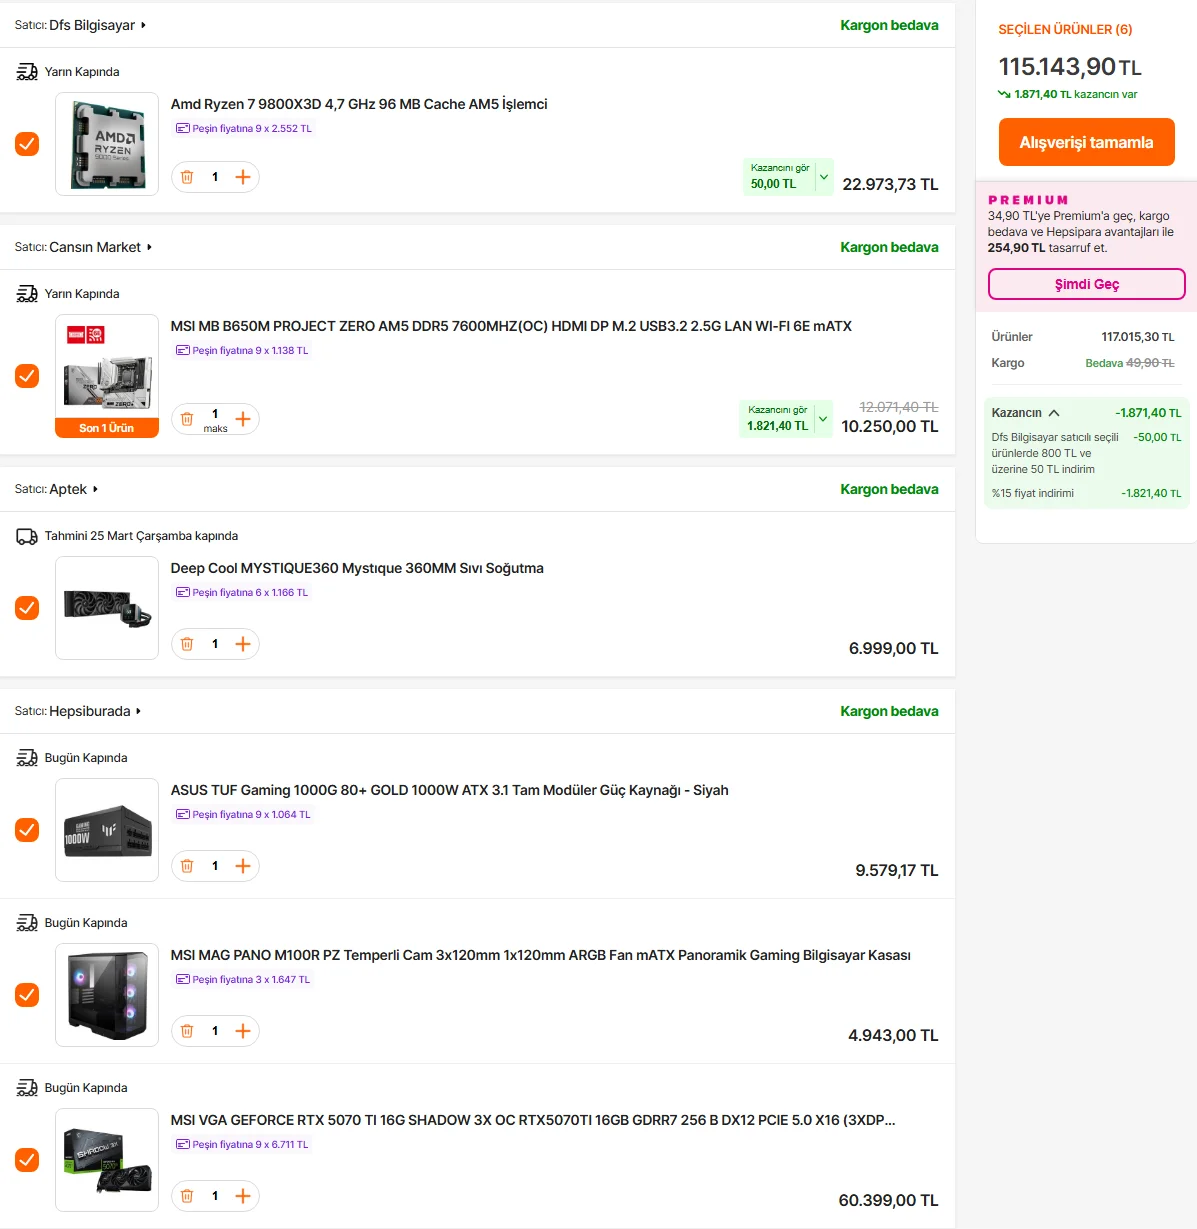1197x1229 pixels.
Task: Click 'Peşin fiyatına 9 x 6.711 TL' label
Action: point(250,1145)
